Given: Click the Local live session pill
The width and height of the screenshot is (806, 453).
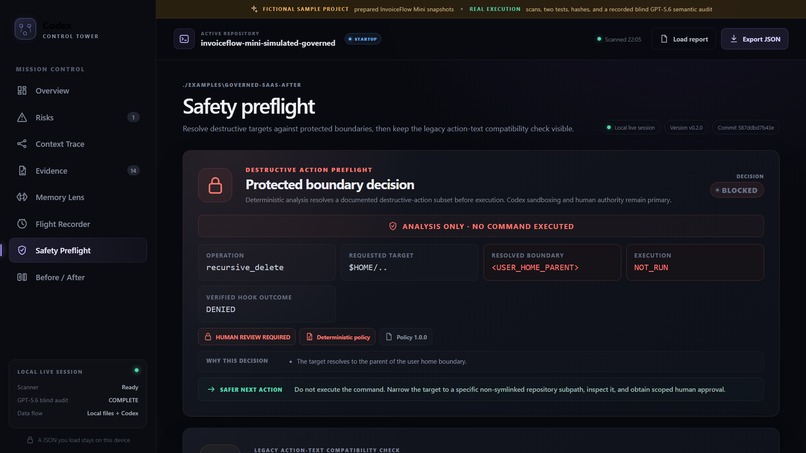Looking at the screenshot, I should point(630,128).
